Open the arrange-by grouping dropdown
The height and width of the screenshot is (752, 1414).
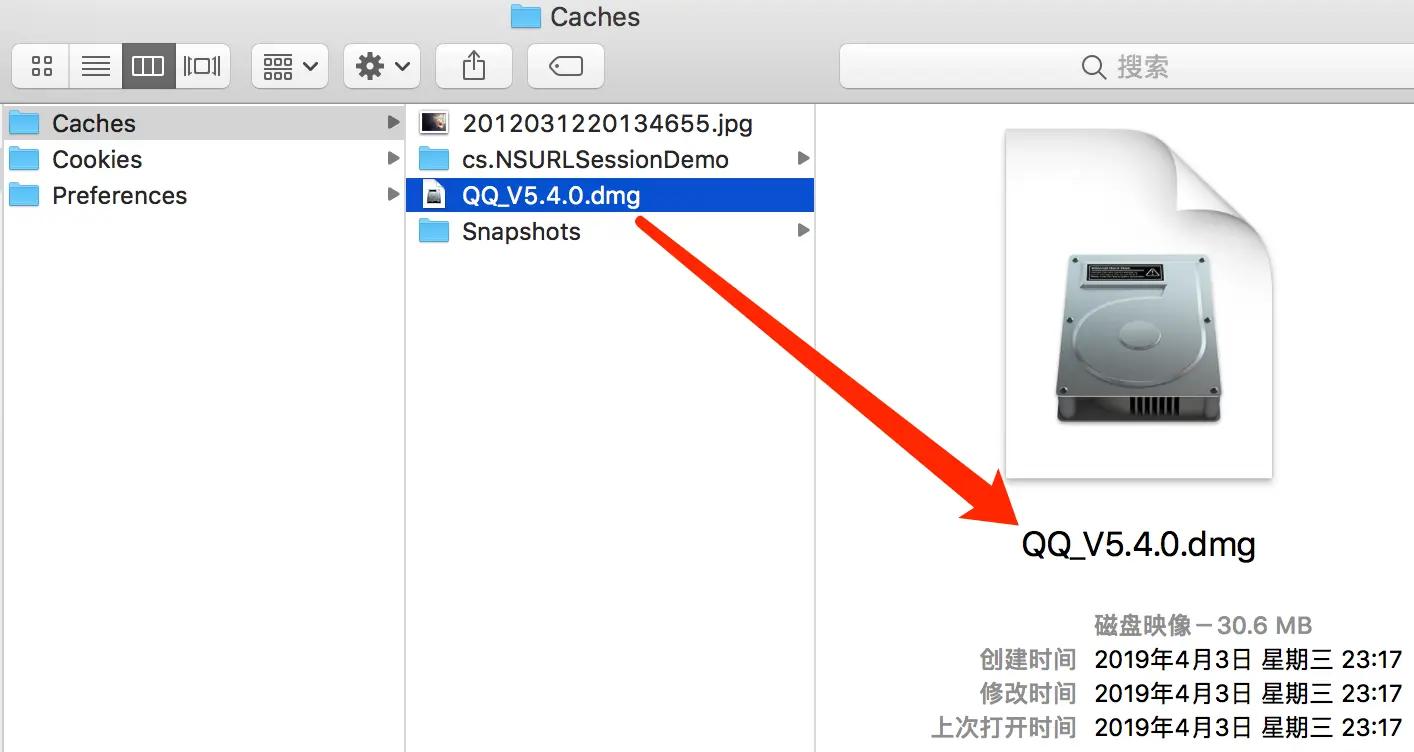pyautogui.click(x=289, y=67)
